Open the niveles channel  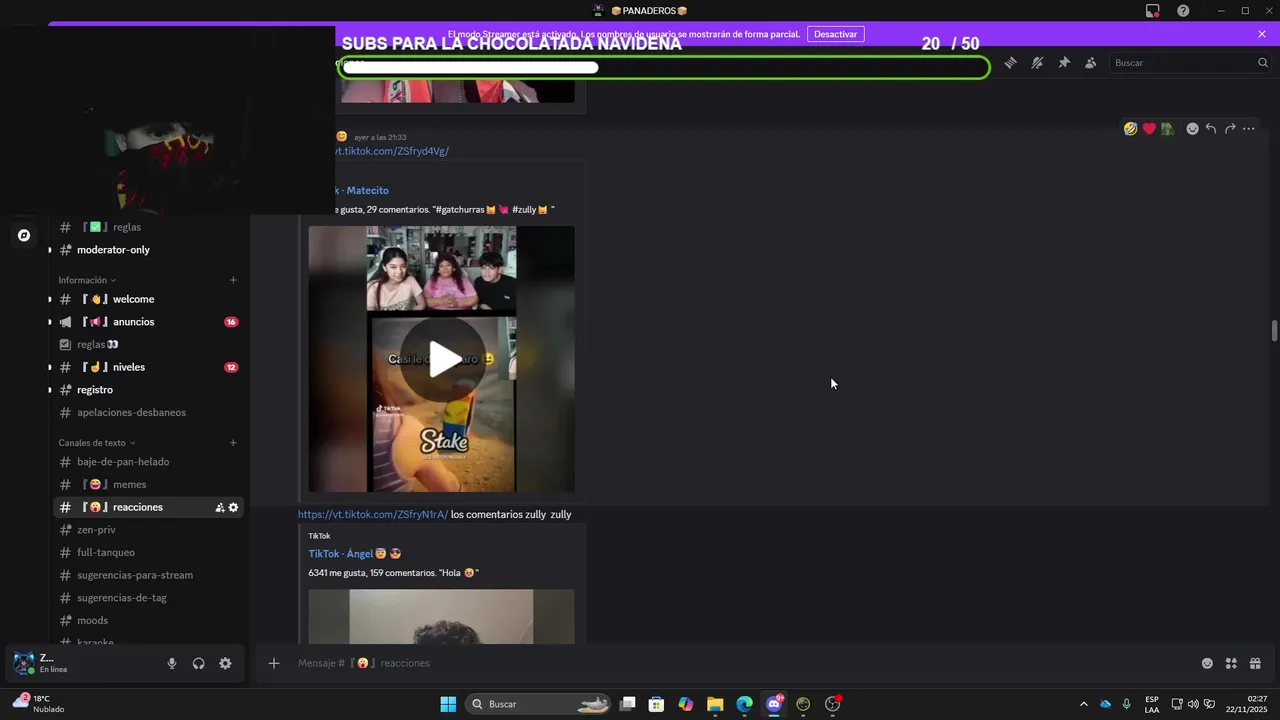(x=149, y=367)
